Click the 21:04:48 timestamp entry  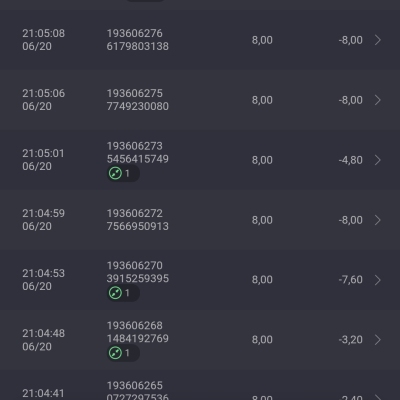pos(44,340)
